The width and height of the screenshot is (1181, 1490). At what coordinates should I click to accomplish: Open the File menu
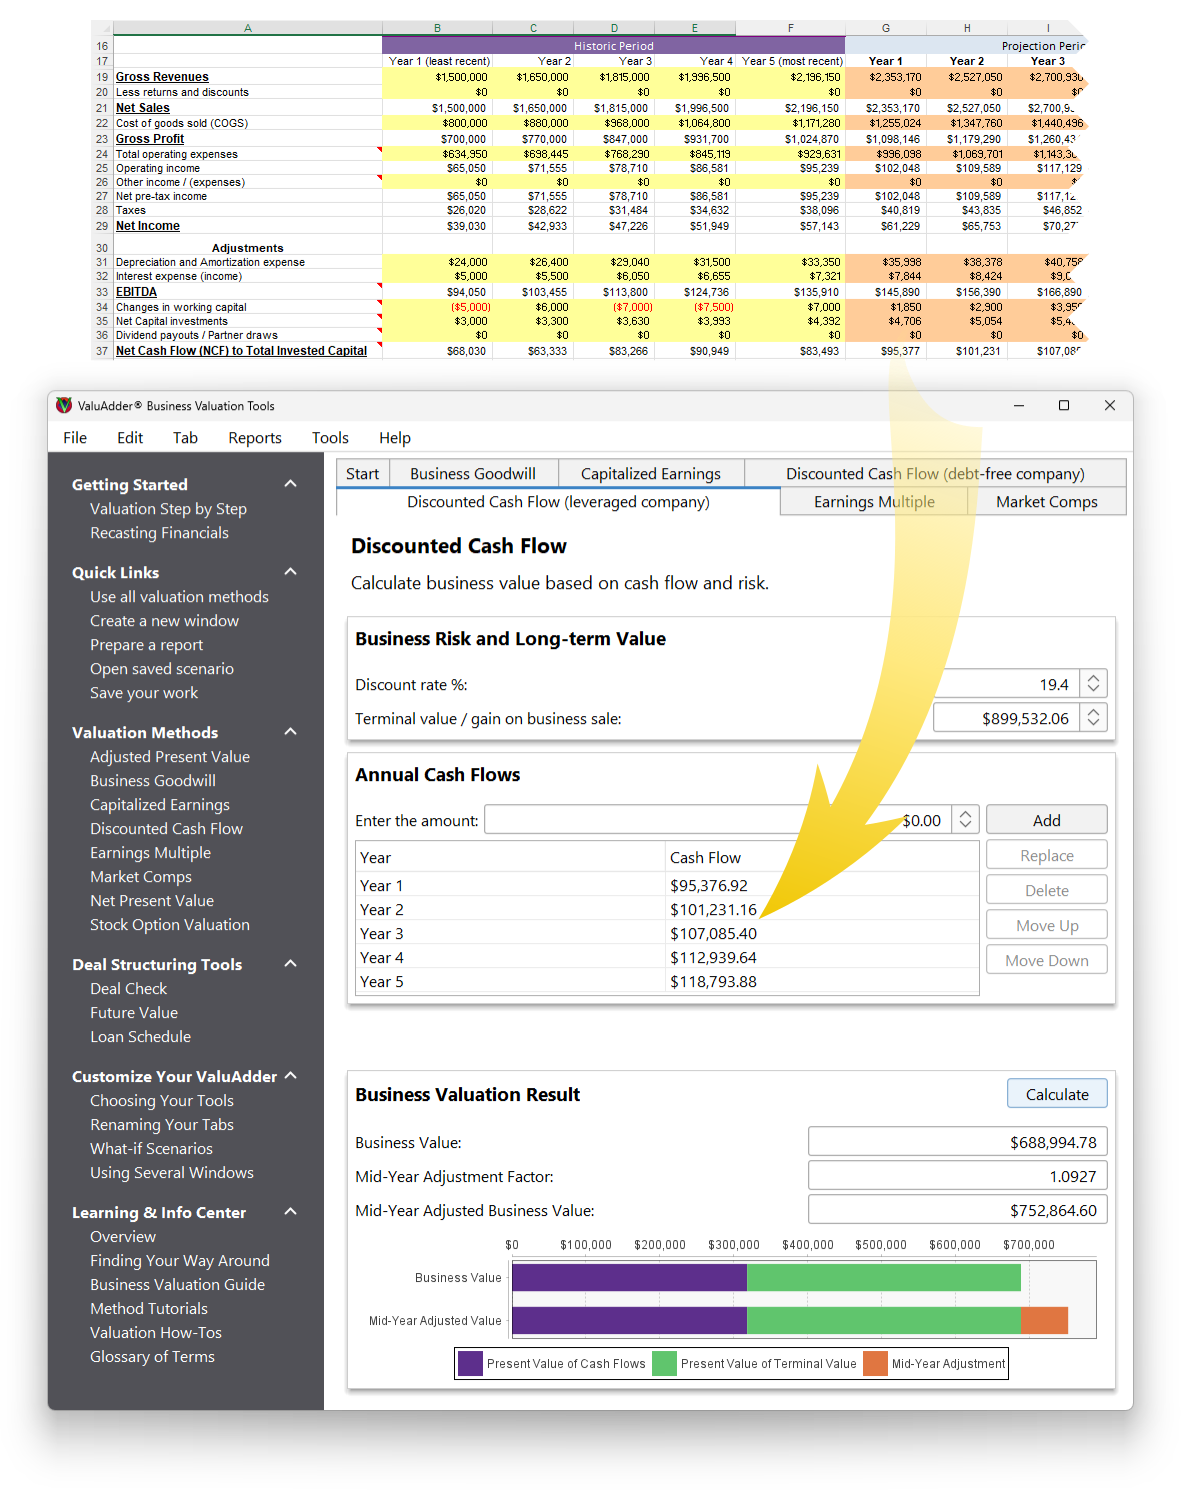click(75, 438)
